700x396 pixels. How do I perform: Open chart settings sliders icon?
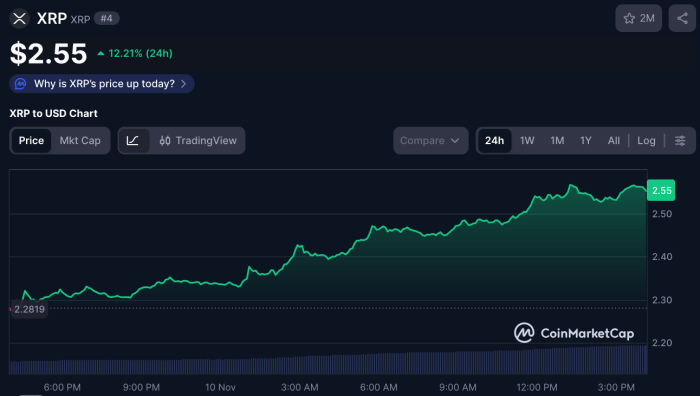click(680, 141)
